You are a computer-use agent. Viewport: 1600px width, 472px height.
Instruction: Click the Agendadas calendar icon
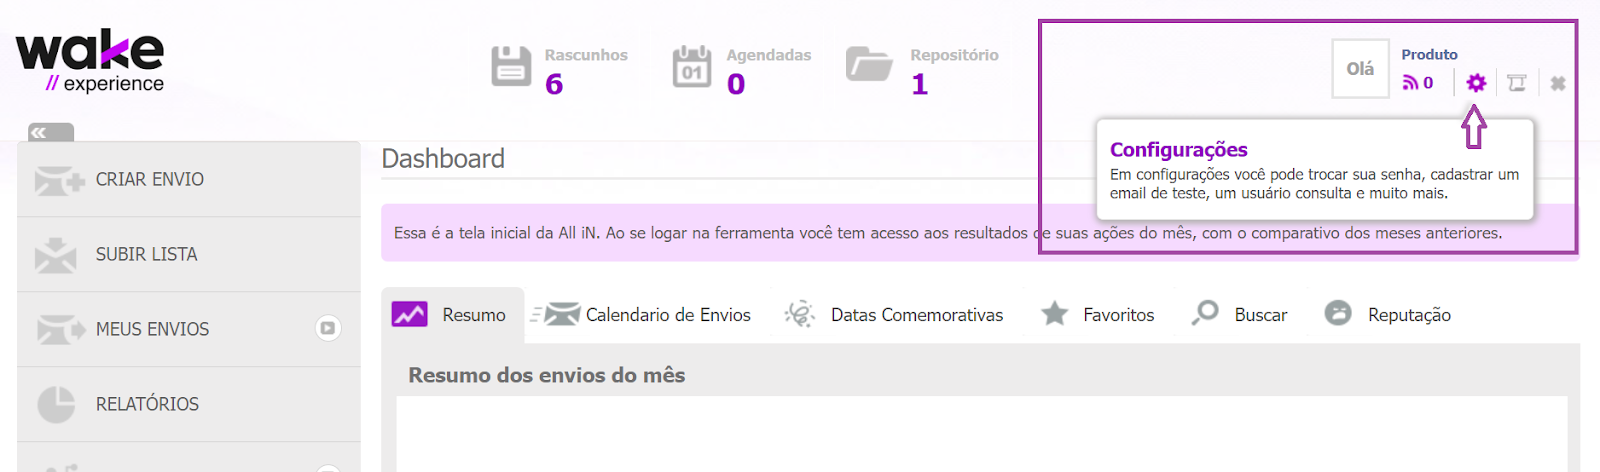pyautogui.click(x=692, y=67)
